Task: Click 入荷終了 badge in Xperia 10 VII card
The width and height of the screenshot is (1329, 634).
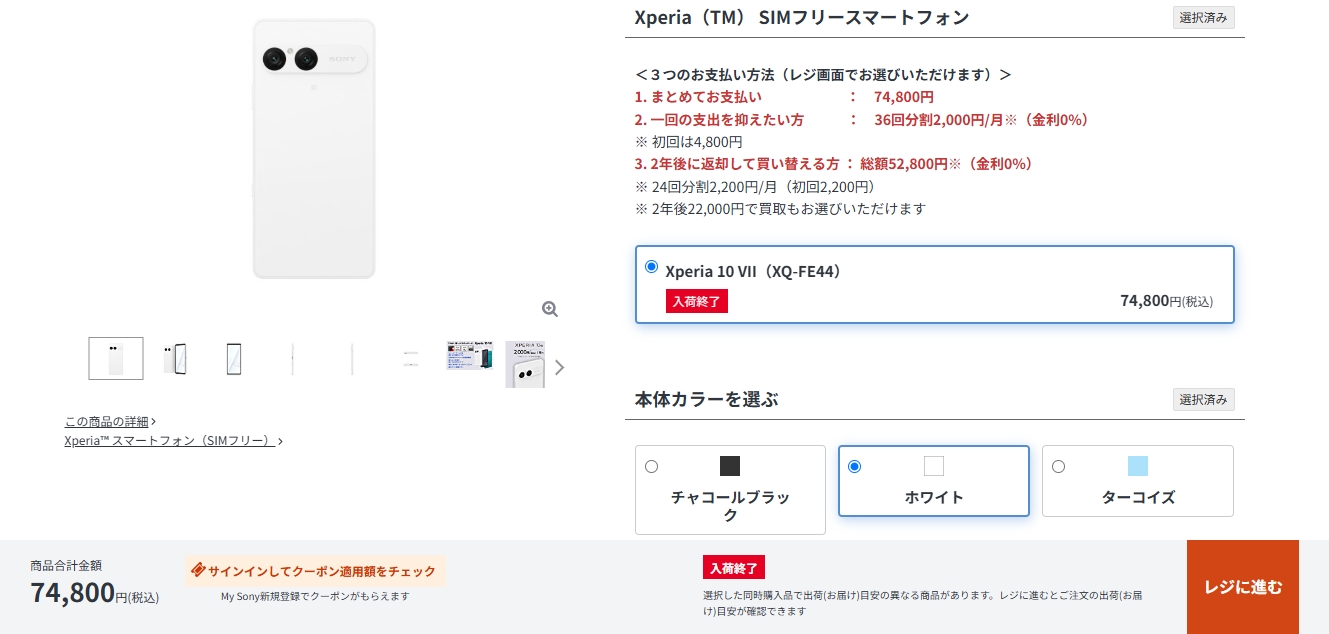Action: pos(697,301)
